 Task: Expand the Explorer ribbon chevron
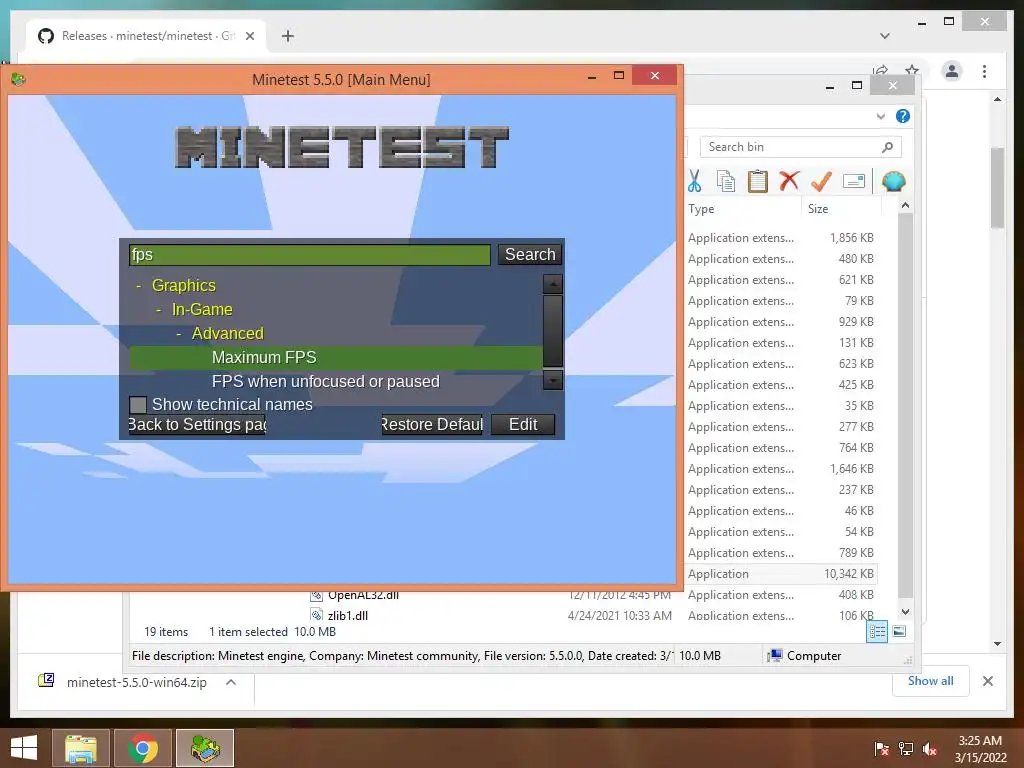pos(880,116)
